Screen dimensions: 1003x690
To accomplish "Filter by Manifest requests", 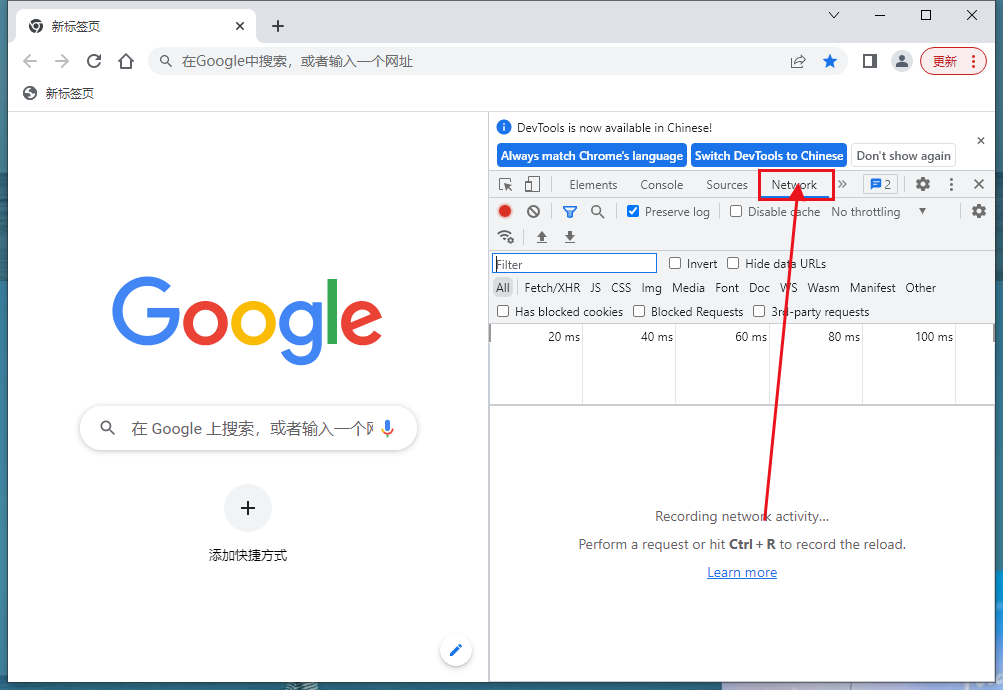I will coord(873,288).
